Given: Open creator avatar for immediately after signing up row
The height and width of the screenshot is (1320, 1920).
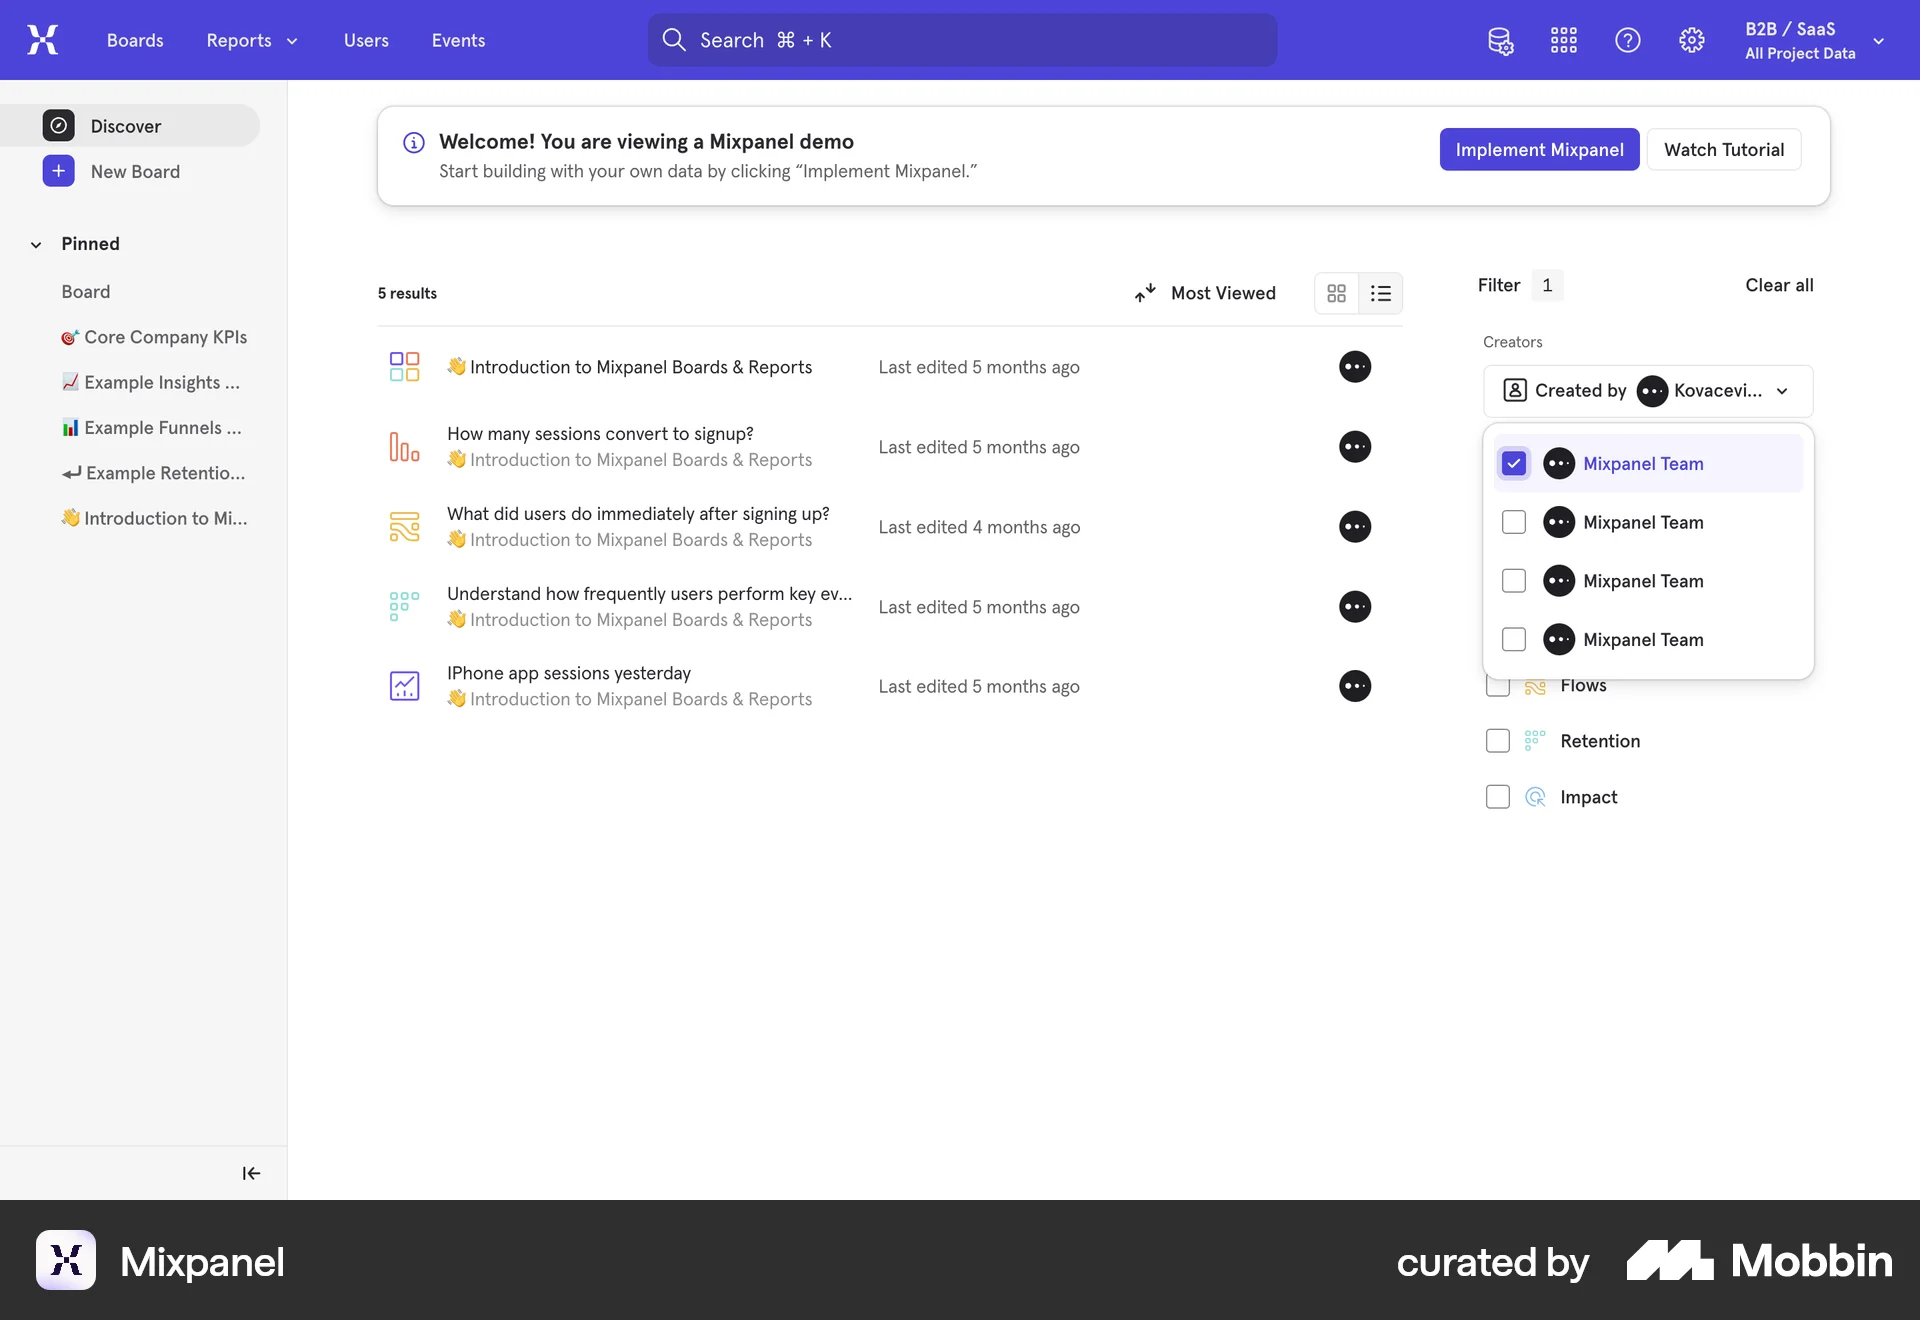Looking at the screenshot, I should pos(1355,527).
